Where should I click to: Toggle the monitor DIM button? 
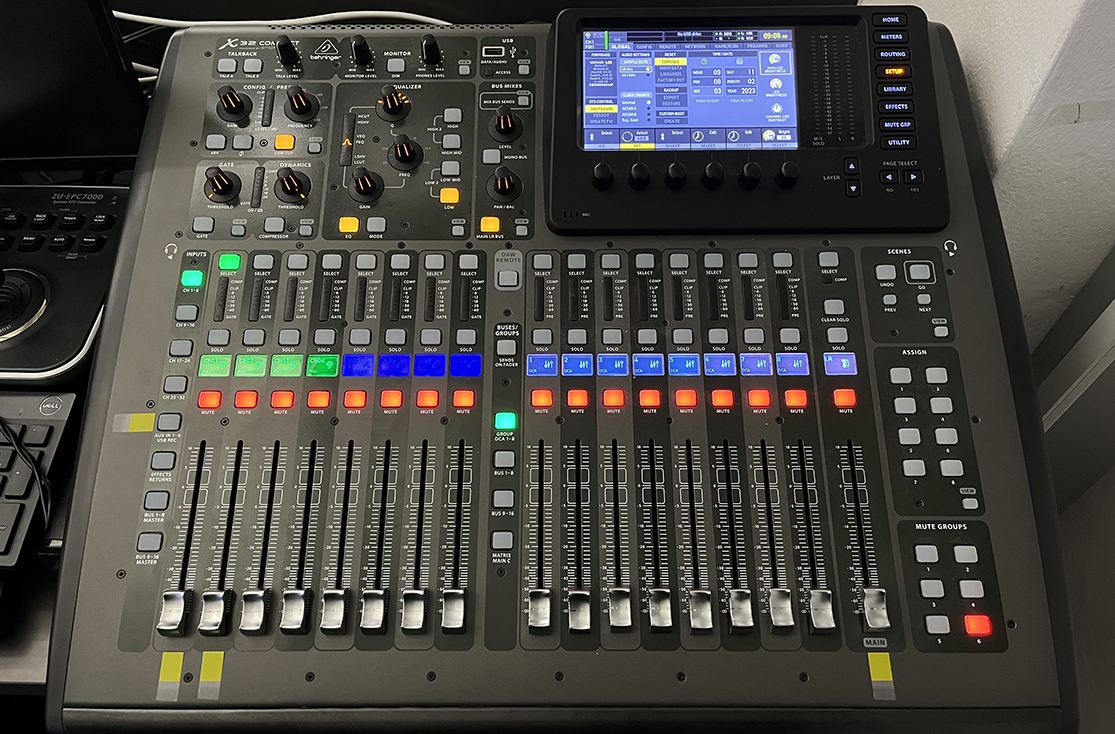click(x=396, y=66)
